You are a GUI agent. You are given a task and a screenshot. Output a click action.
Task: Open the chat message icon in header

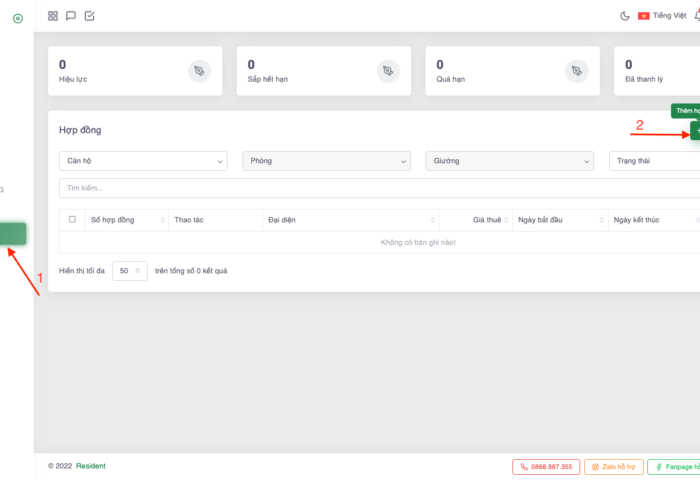[x=71, y=16]
